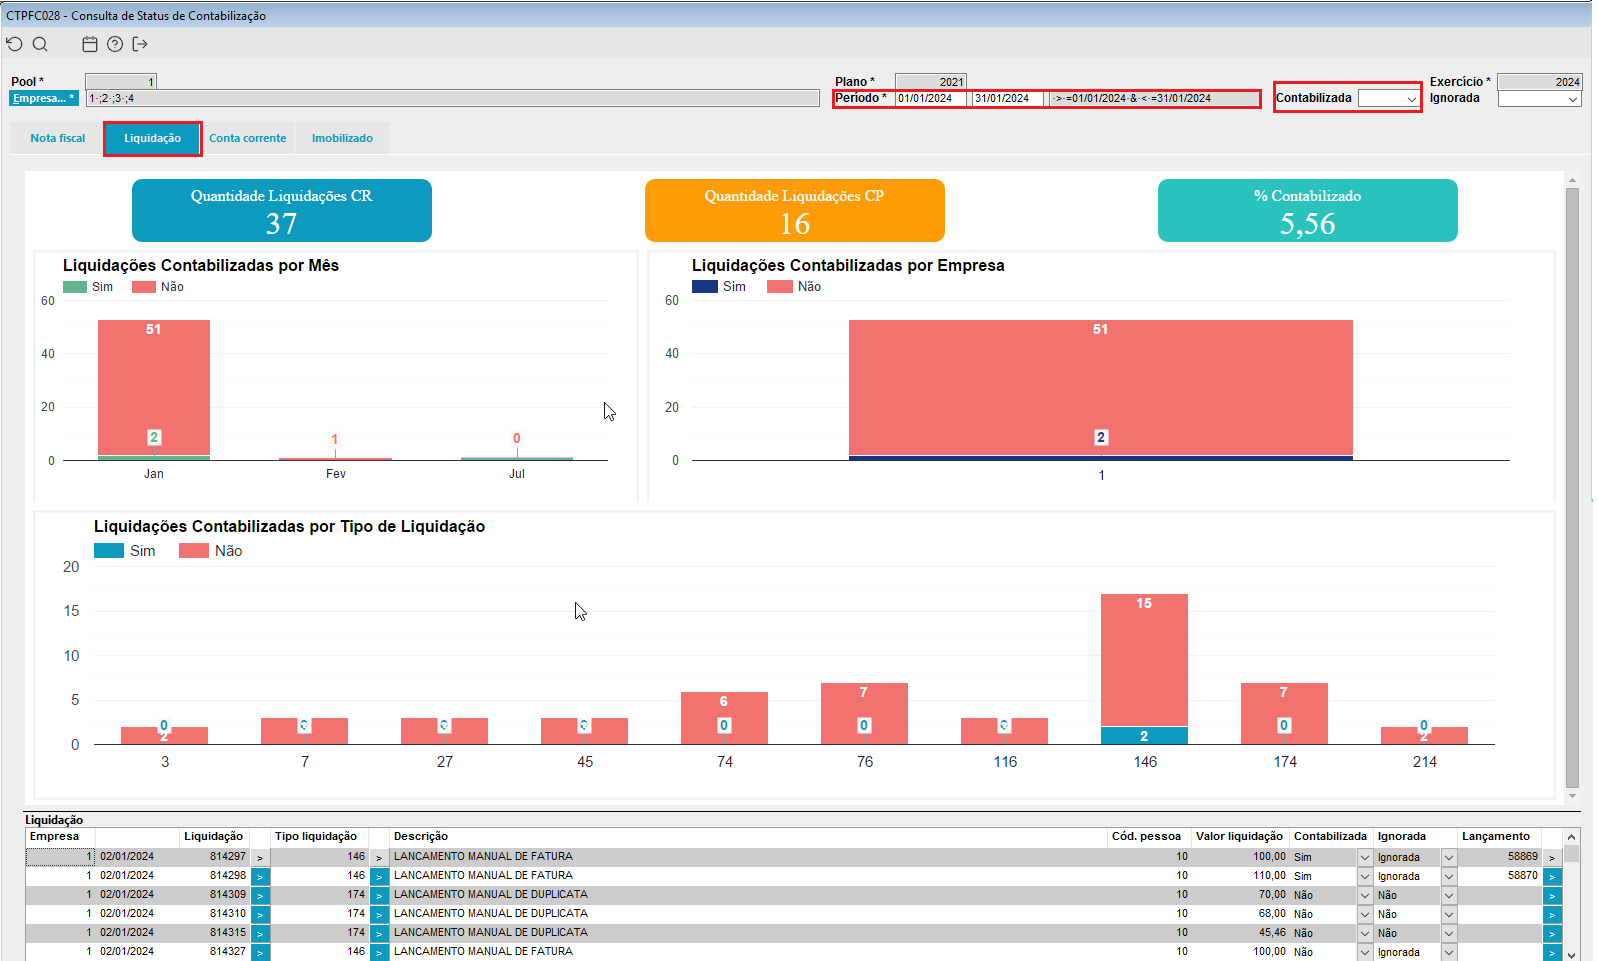Click the Valor liquidação column header
1598x961 pixels.
click(1239, 837)
